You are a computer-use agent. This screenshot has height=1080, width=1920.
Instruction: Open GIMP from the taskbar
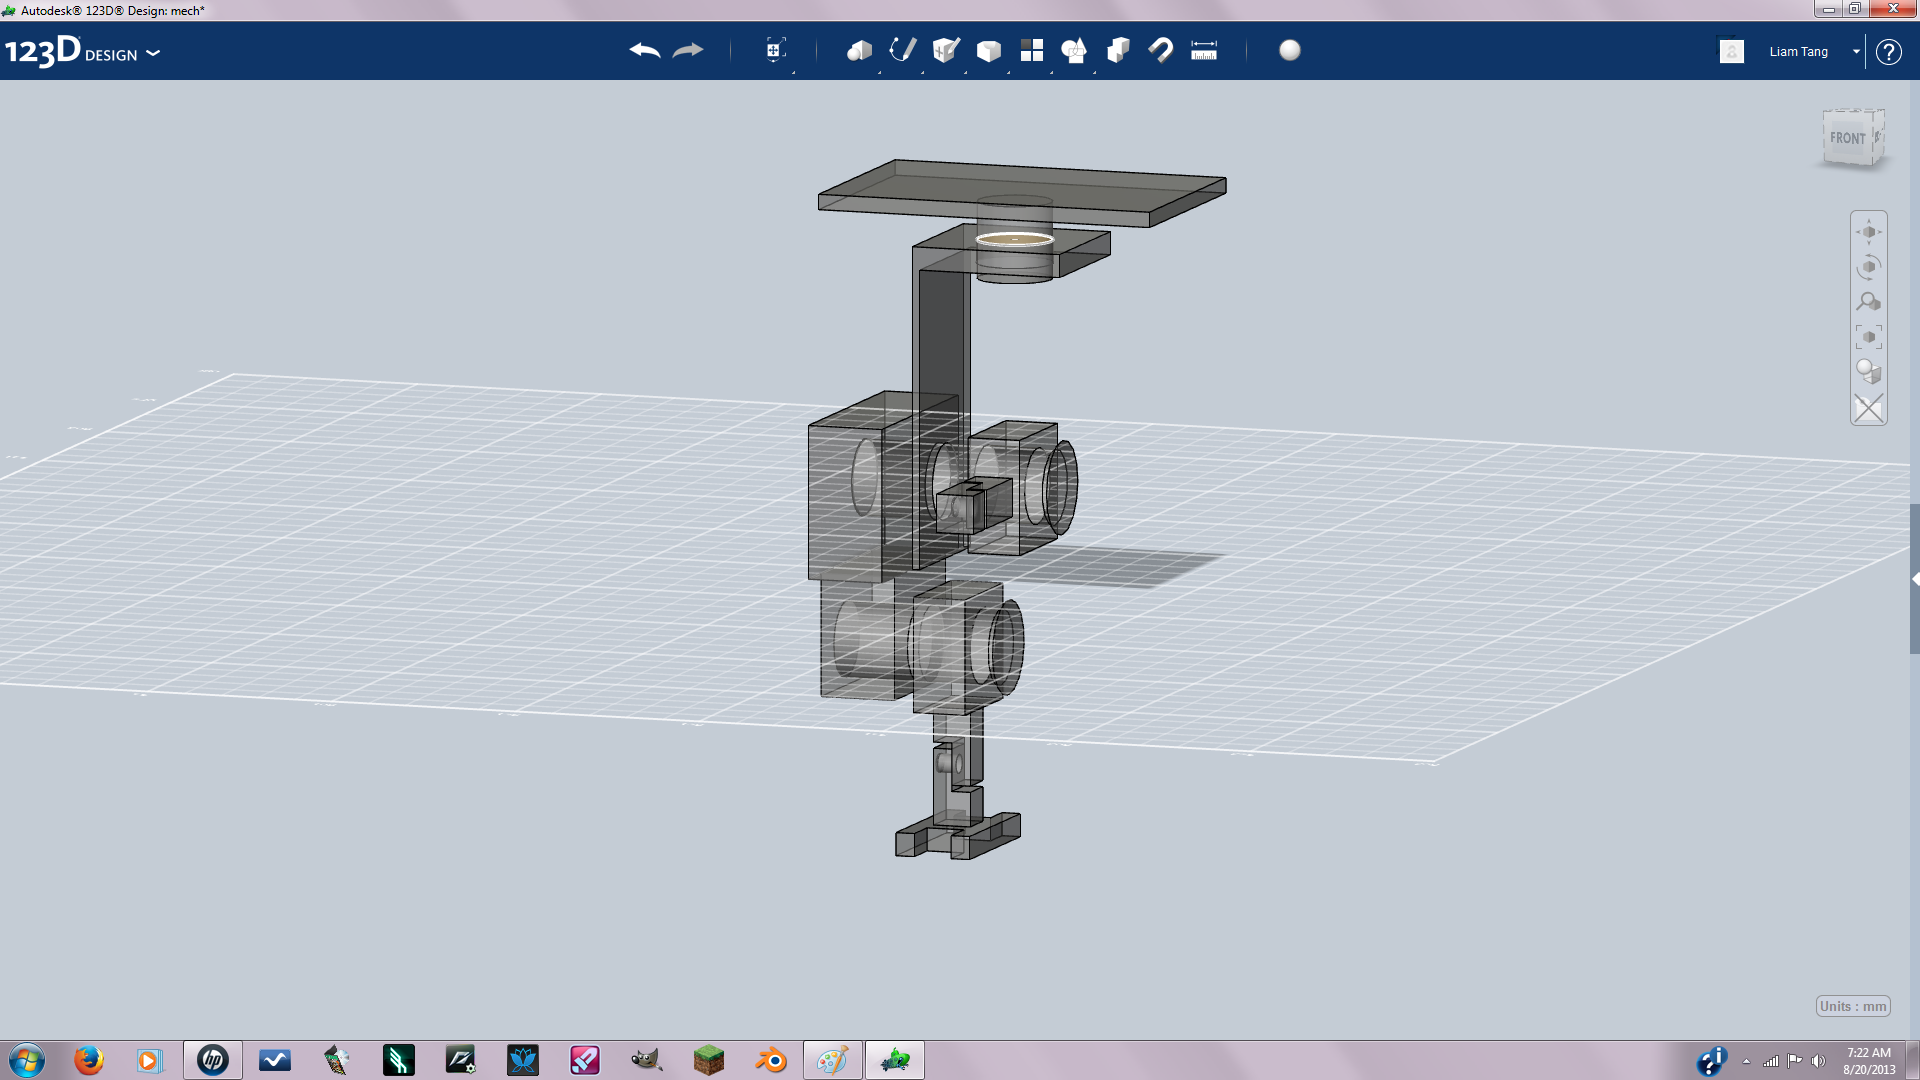(647, 1060)
